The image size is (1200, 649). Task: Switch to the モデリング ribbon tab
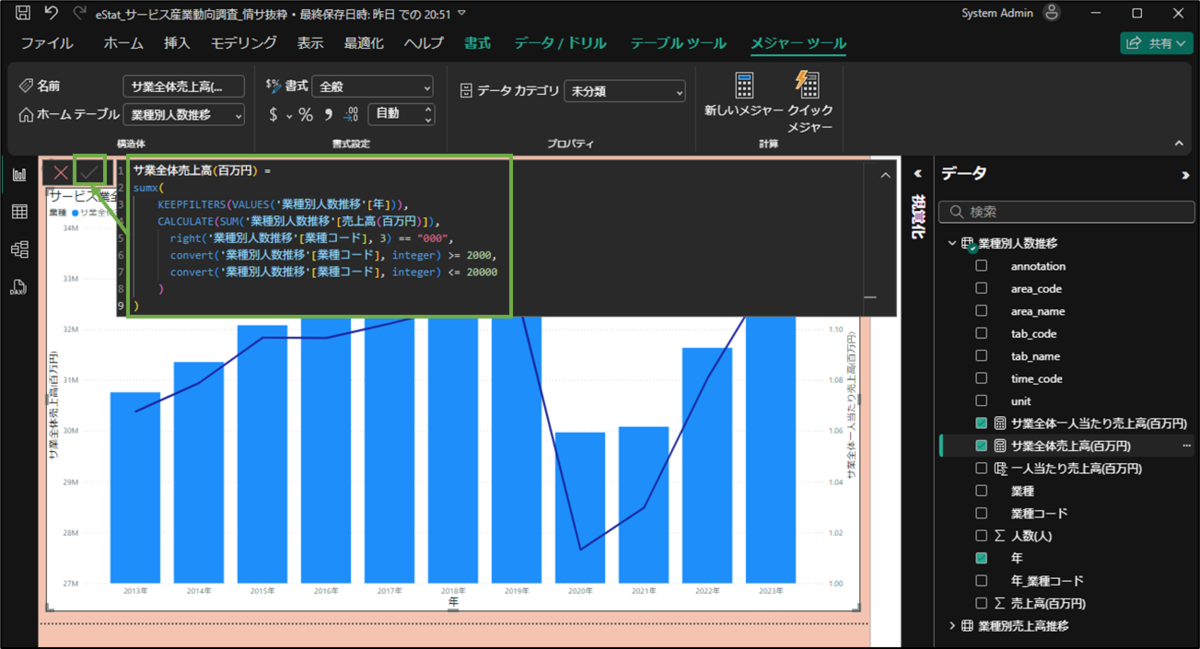[244, 43]
